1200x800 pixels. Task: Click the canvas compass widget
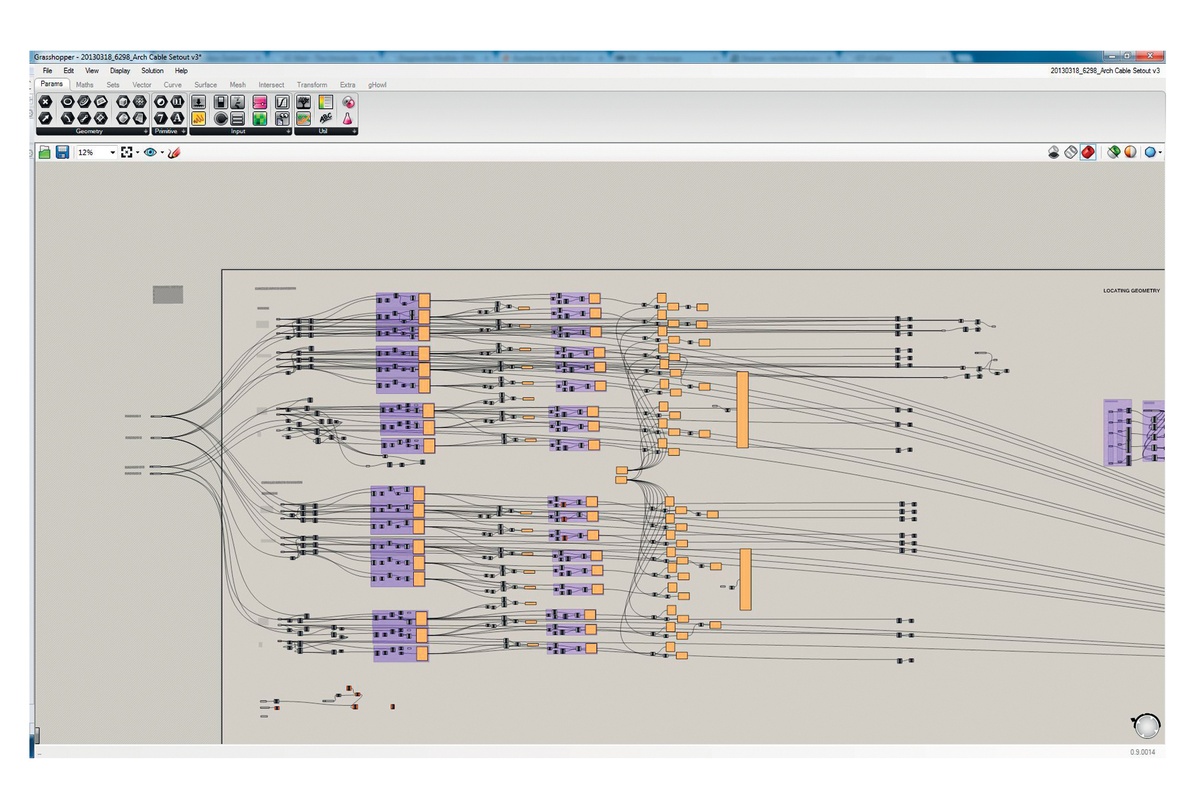click(1147, 725)
